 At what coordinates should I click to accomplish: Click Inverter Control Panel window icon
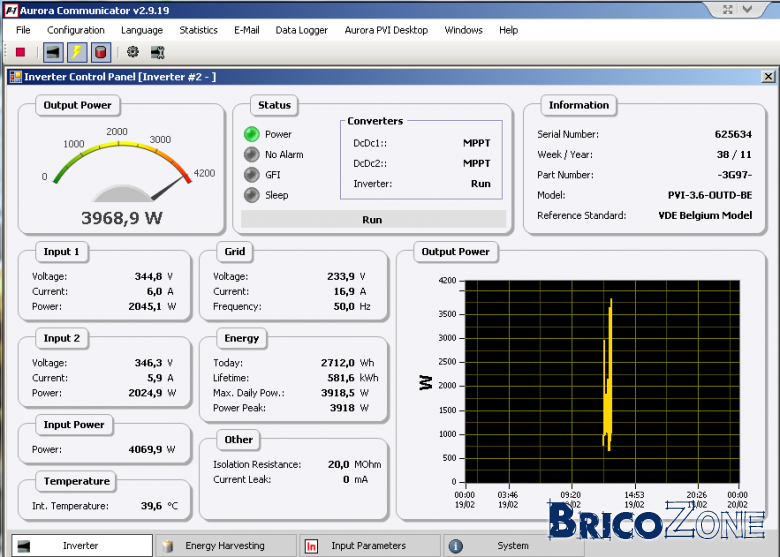[x=16, y=77]
